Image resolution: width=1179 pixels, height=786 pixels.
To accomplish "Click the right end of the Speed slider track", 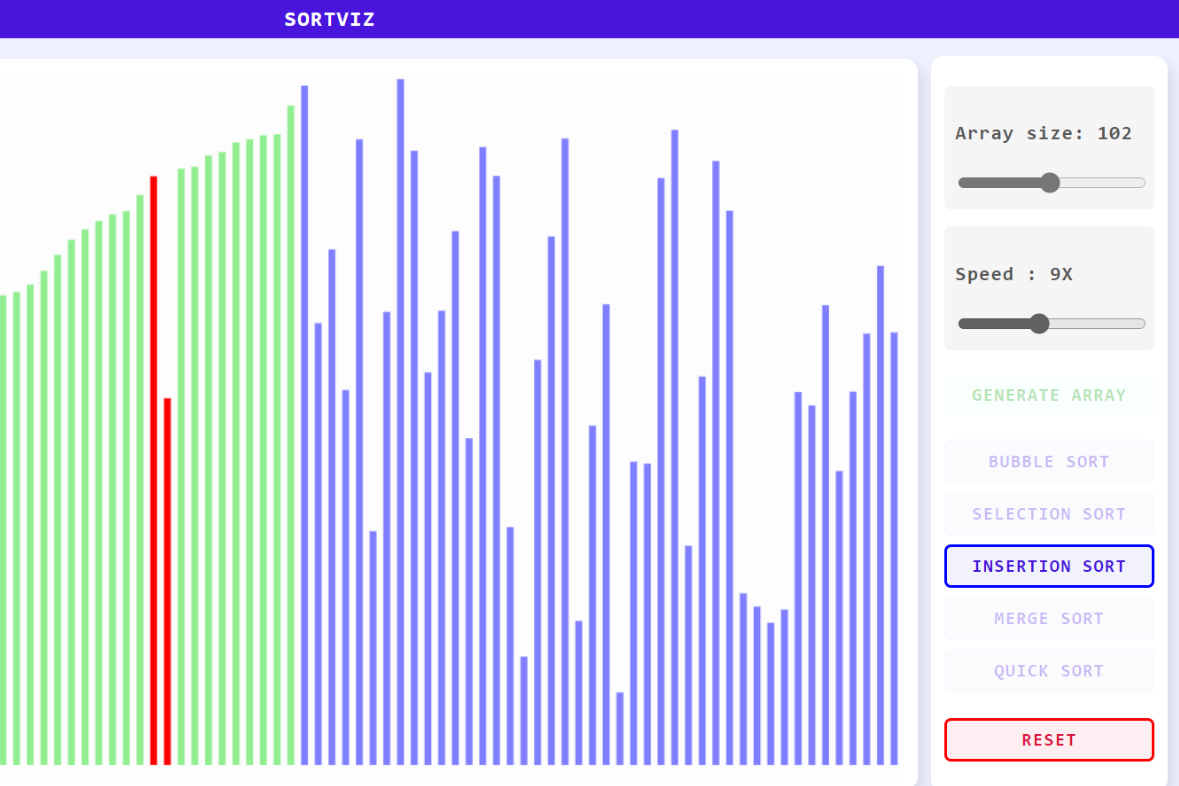I will pyautogui.click(x=1142, y=323).
